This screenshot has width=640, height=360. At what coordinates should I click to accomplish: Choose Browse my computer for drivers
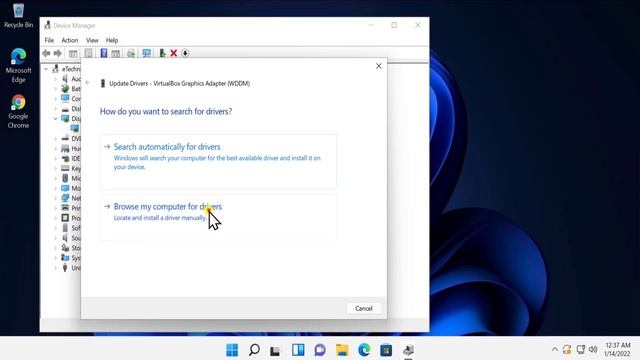[x=218, y=217]
